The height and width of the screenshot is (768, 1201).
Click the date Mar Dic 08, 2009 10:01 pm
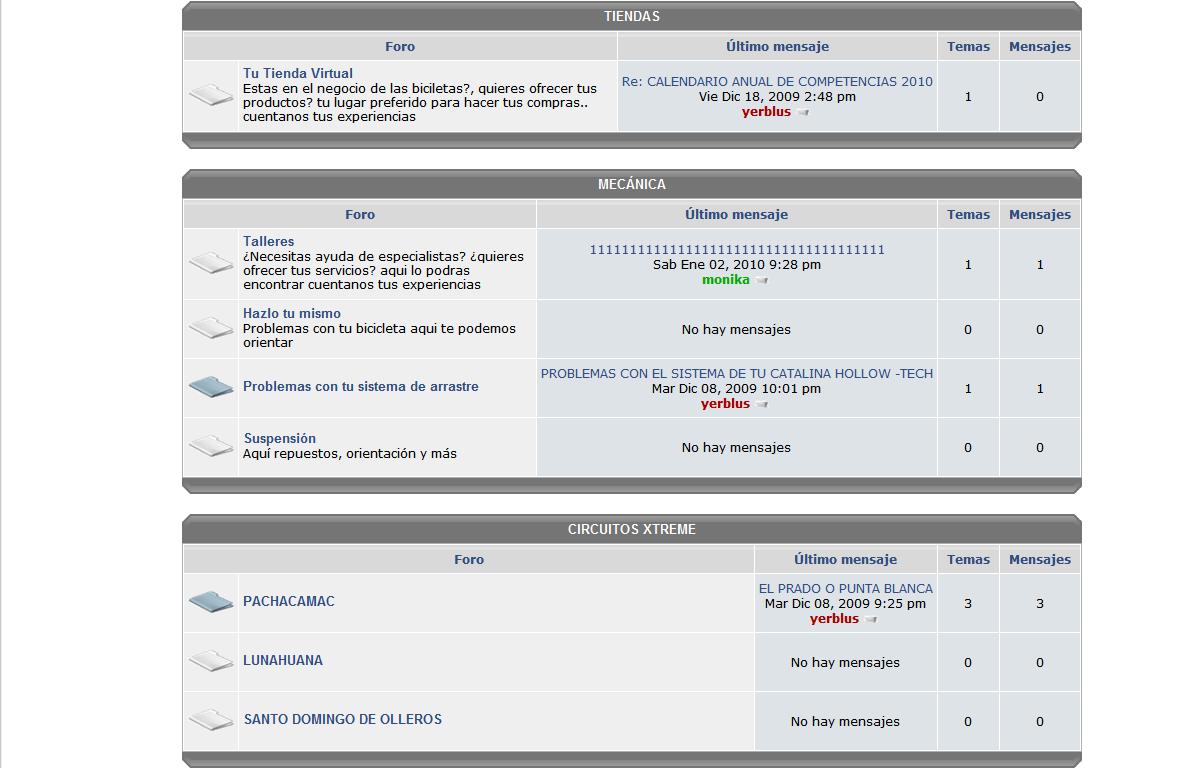coord(736,389)
